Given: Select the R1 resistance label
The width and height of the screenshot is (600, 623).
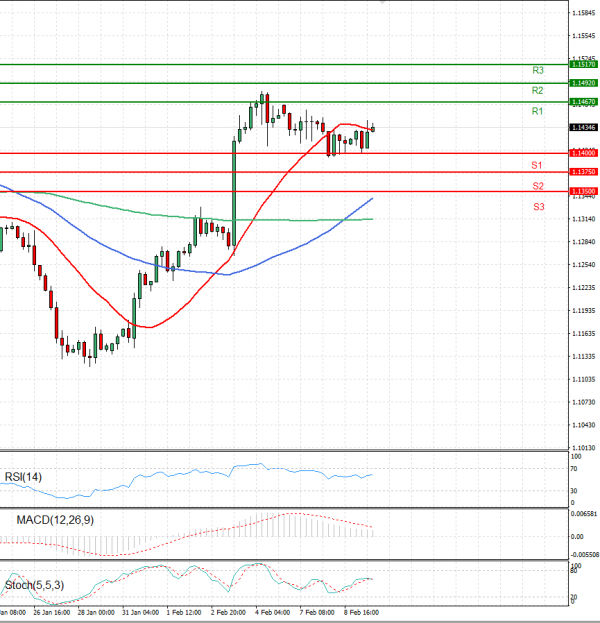Looking at the screenshot, I should click(x=538, y=111).
